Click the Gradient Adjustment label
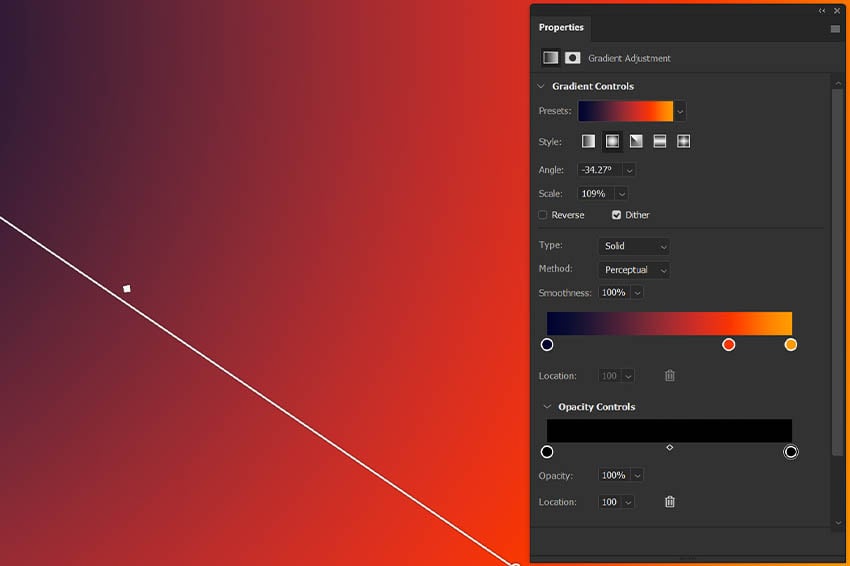 point(629,58)
